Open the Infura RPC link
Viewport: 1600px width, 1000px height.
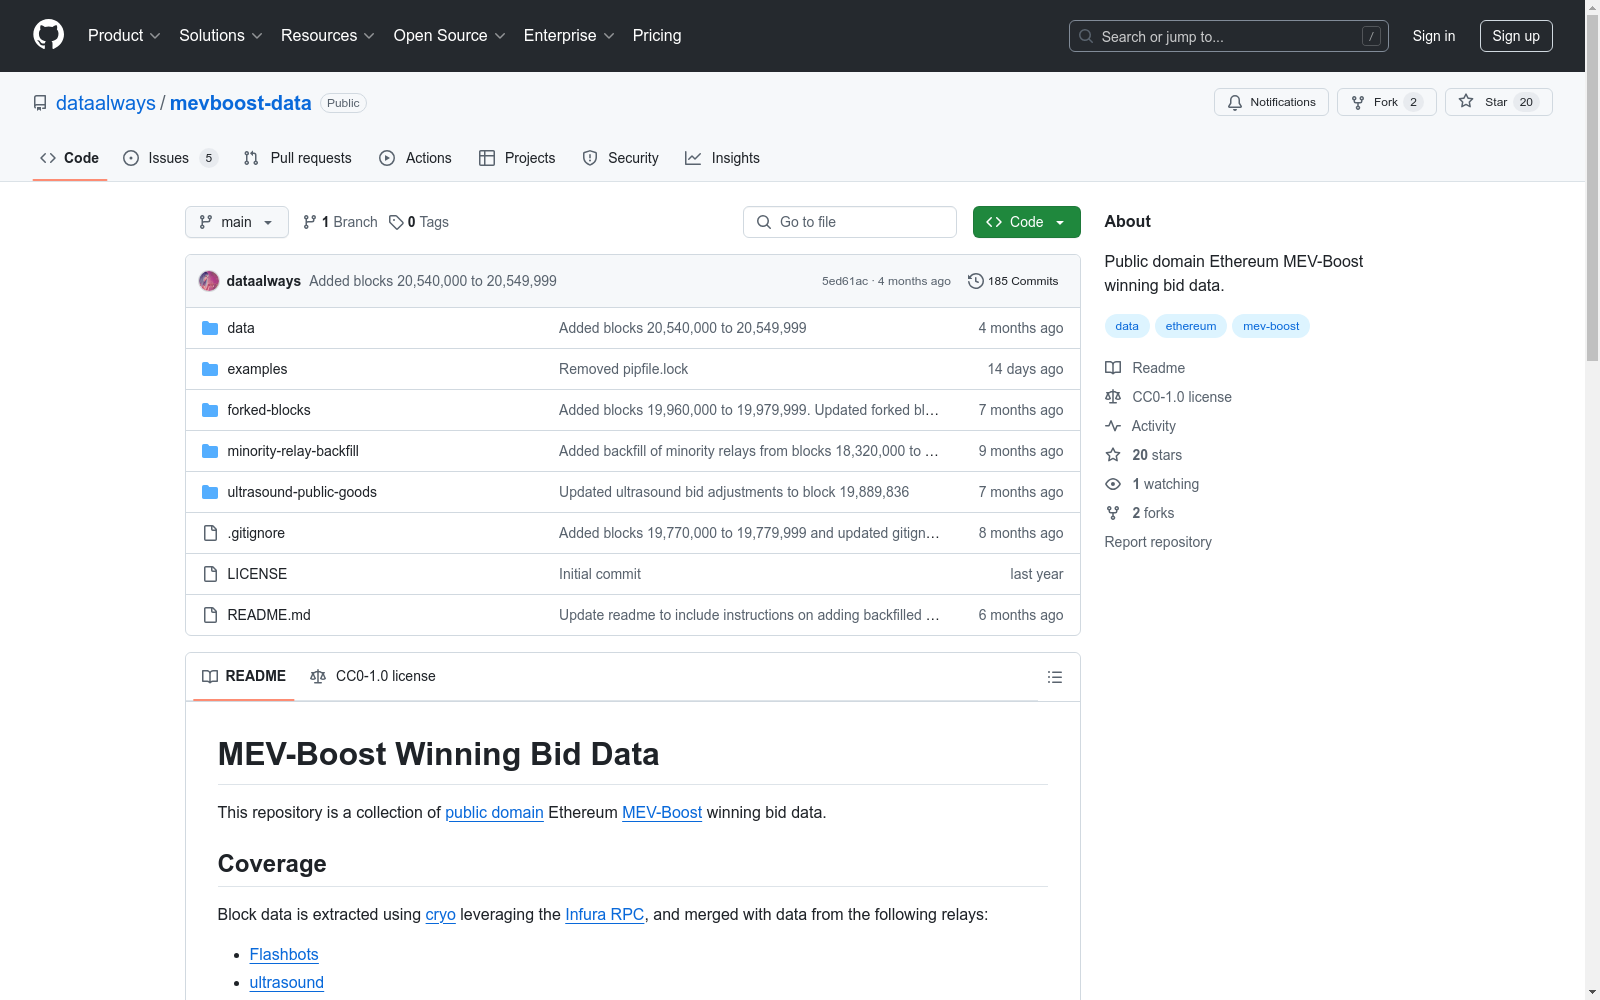(605, 915)
